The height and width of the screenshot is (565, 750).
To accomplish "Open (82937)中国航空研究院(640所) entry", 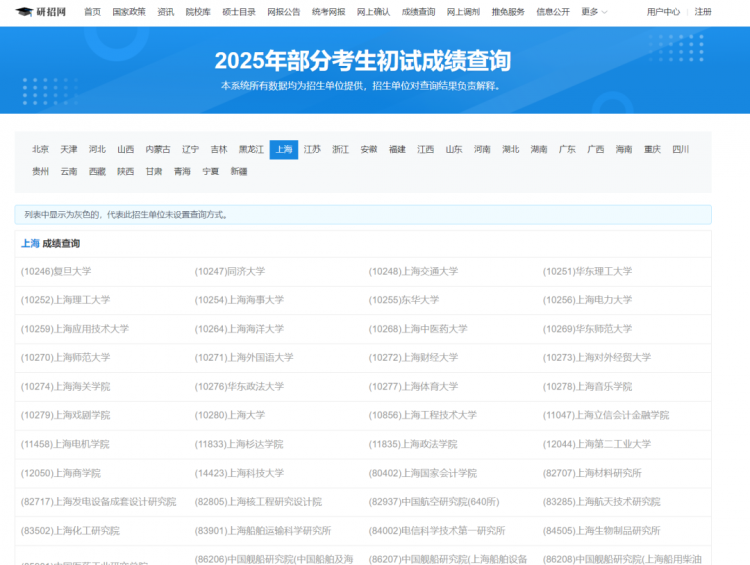I will [434, 501].
